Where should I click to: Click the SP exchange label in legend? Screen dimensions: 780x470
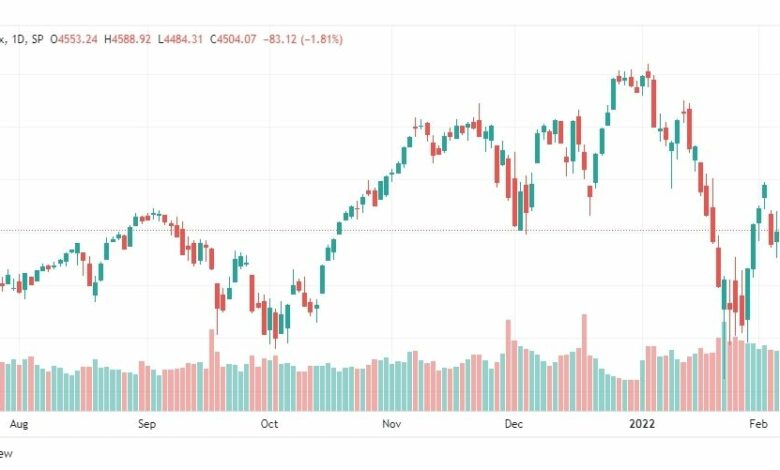coord(37,39)
